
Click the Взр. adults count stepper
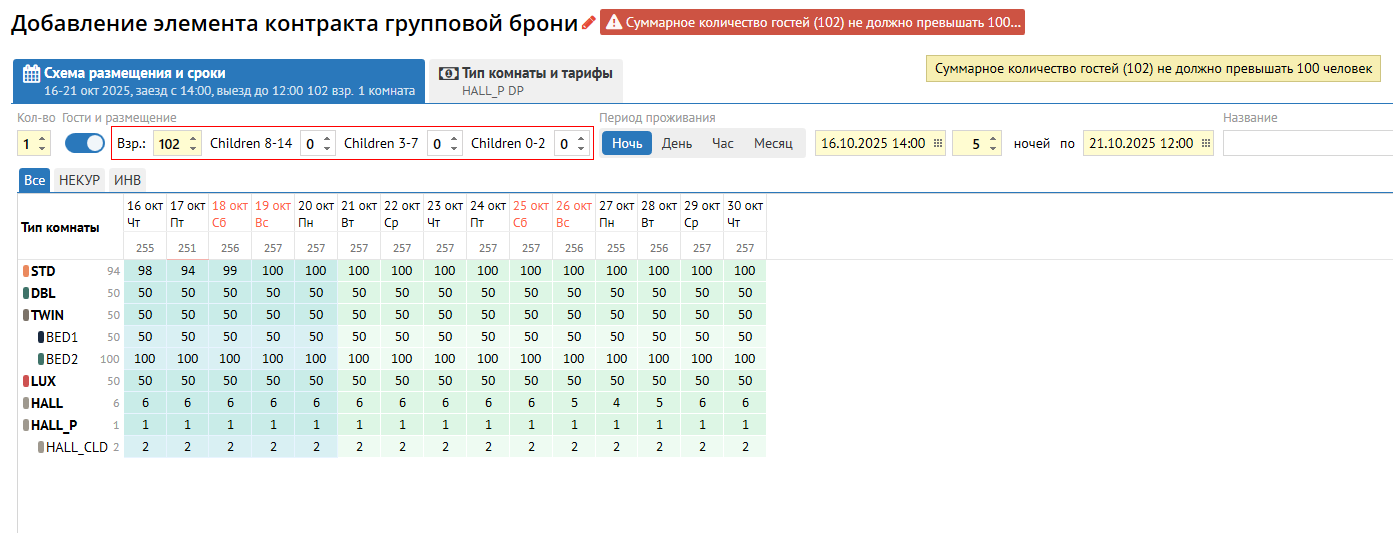178,143
